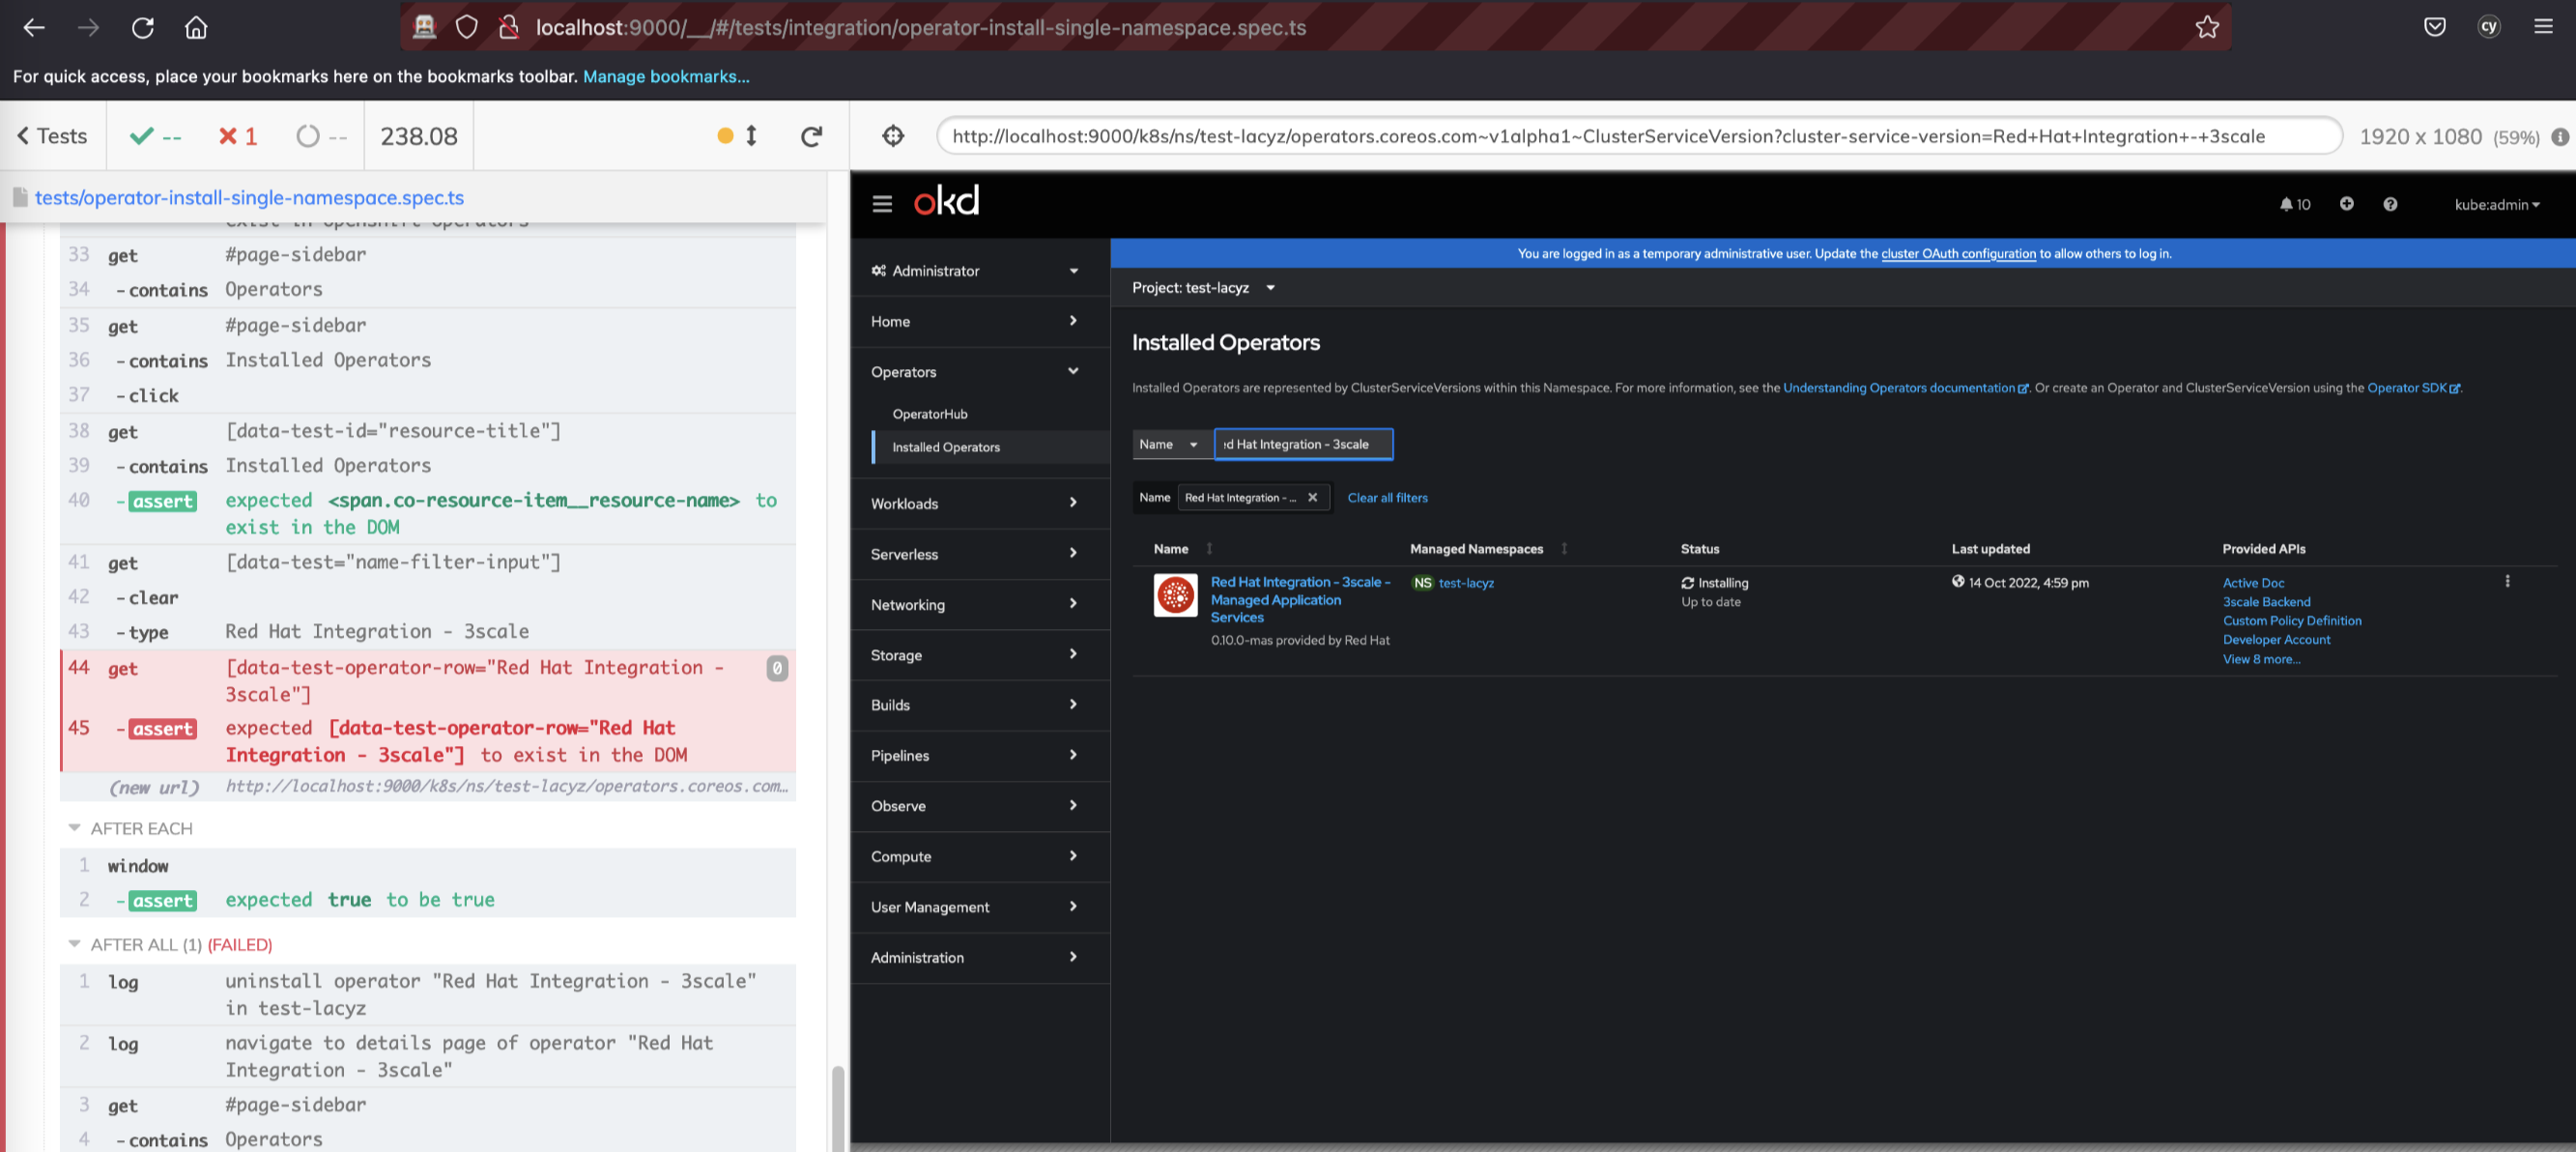Click the name filter input field
Image resolution: width=2576 pixels, height=1152 pixels.
click(1303, 444)
